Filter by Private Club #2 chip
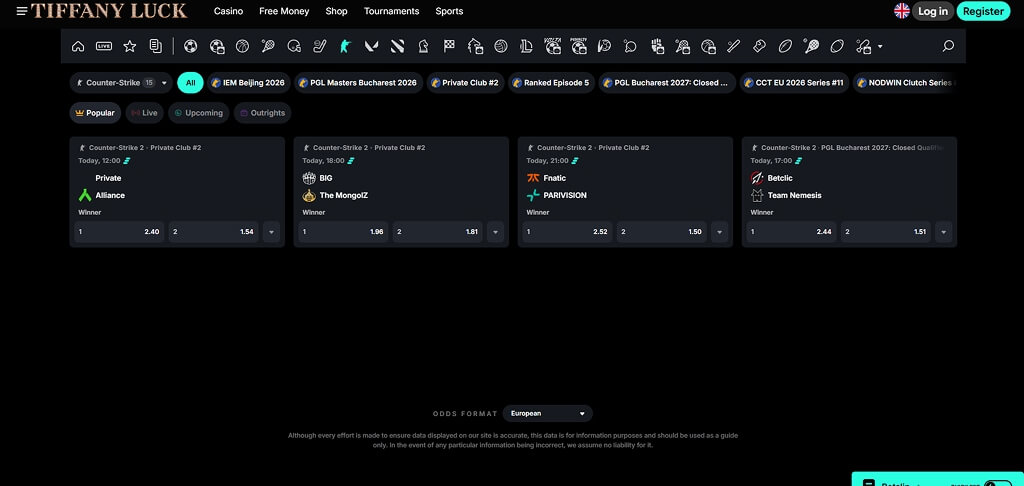This screenshot has width=1024, height=486. pyautogui.click(x=465, y=83)
